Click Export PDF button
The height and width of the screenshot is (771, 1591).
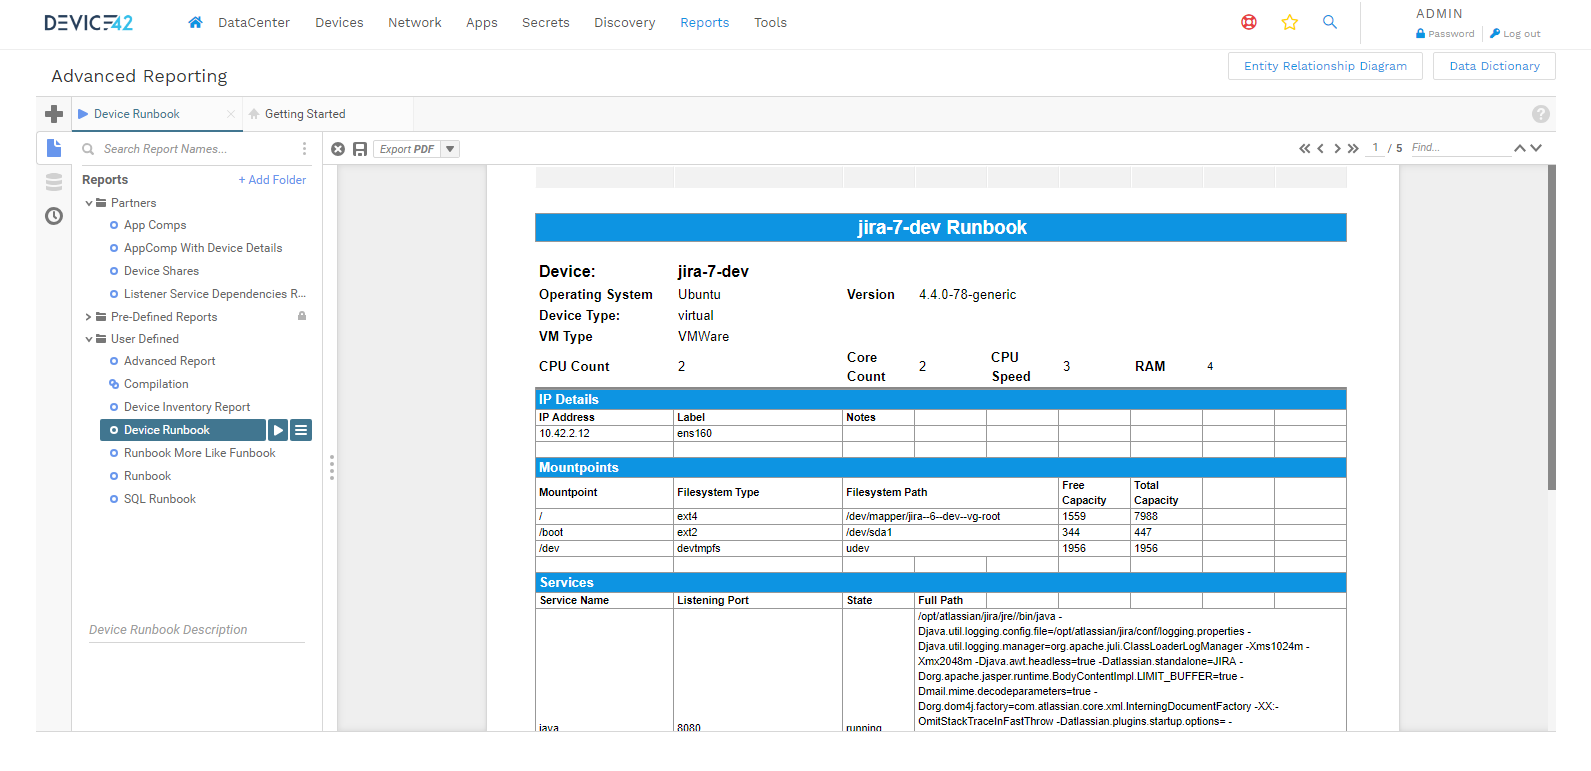(x=408, y=149)
